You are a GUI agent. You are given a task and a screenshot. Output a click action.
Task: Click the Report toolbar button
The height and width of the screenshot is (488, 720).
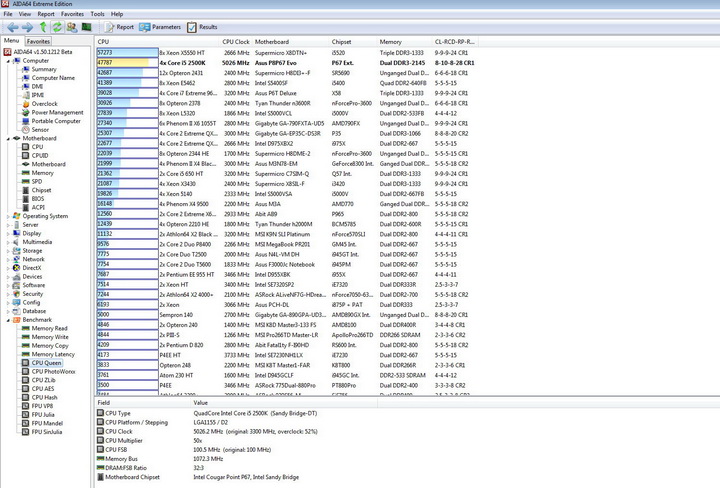tap(119, 27)
